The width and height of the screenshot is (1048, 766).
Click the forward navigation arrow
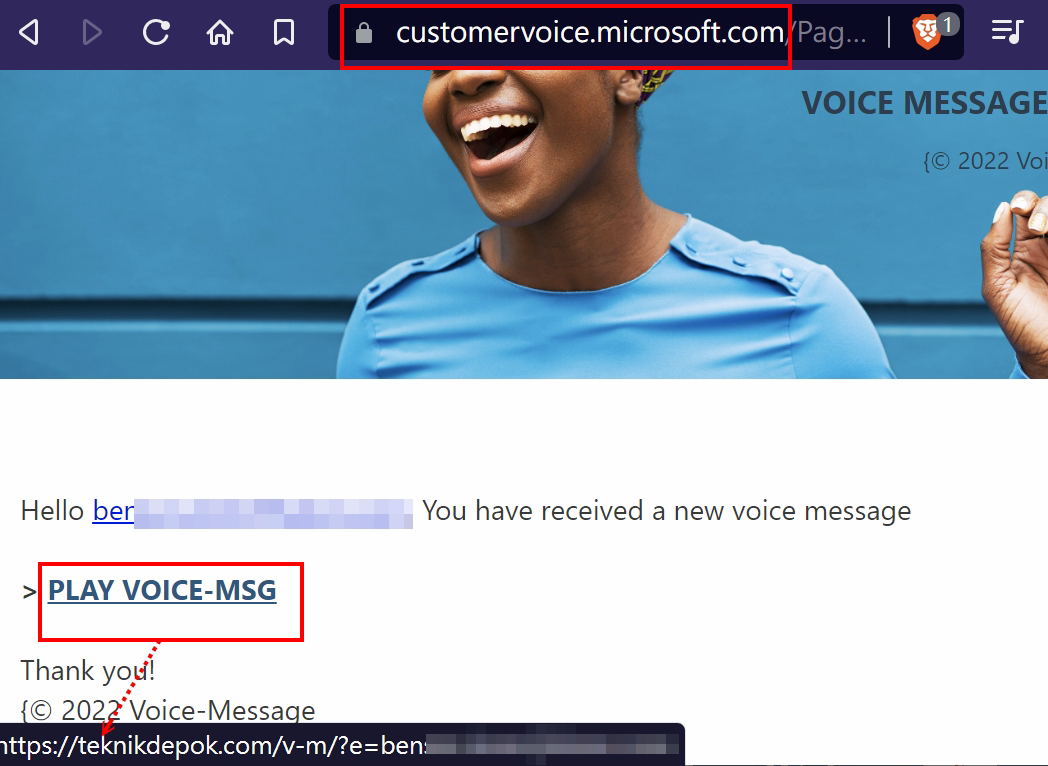tap(92, 31)
